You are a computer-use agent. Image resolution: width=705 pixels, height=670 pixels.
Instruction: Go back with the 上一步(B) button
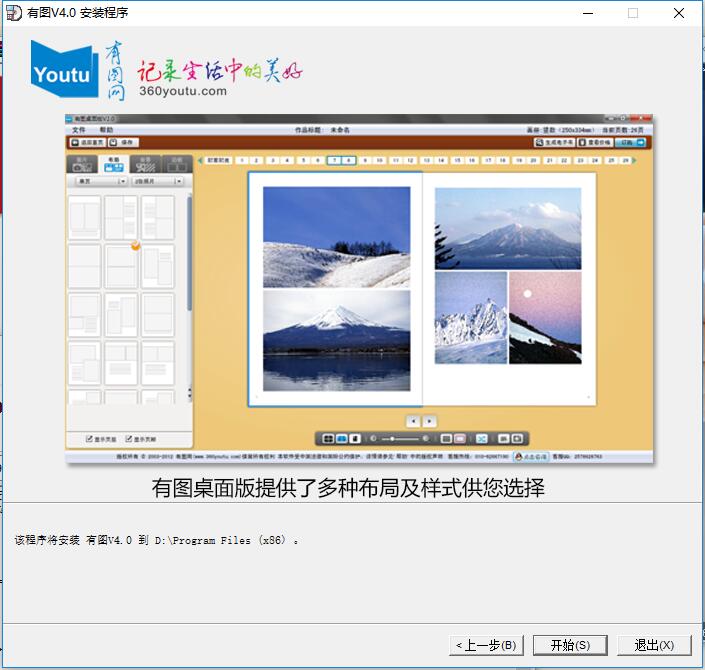click(485, 645)
